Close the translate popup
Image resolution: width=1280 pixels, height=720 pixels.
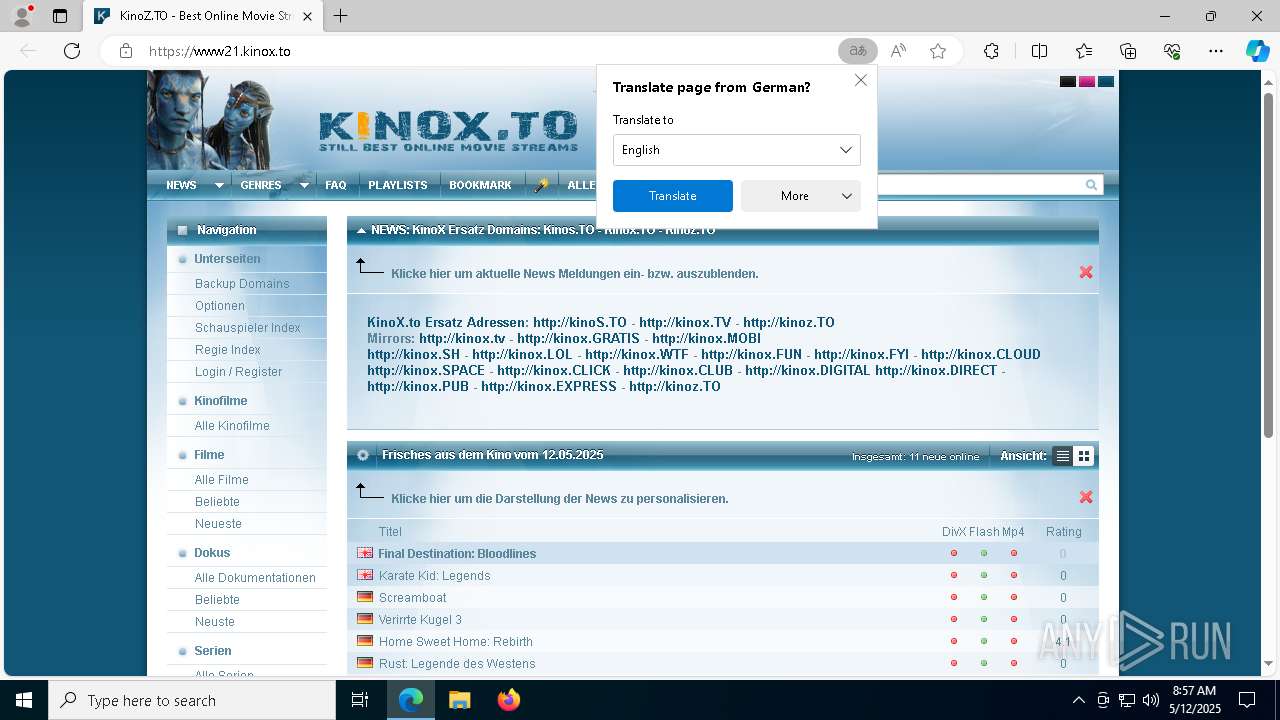(860, 80)
